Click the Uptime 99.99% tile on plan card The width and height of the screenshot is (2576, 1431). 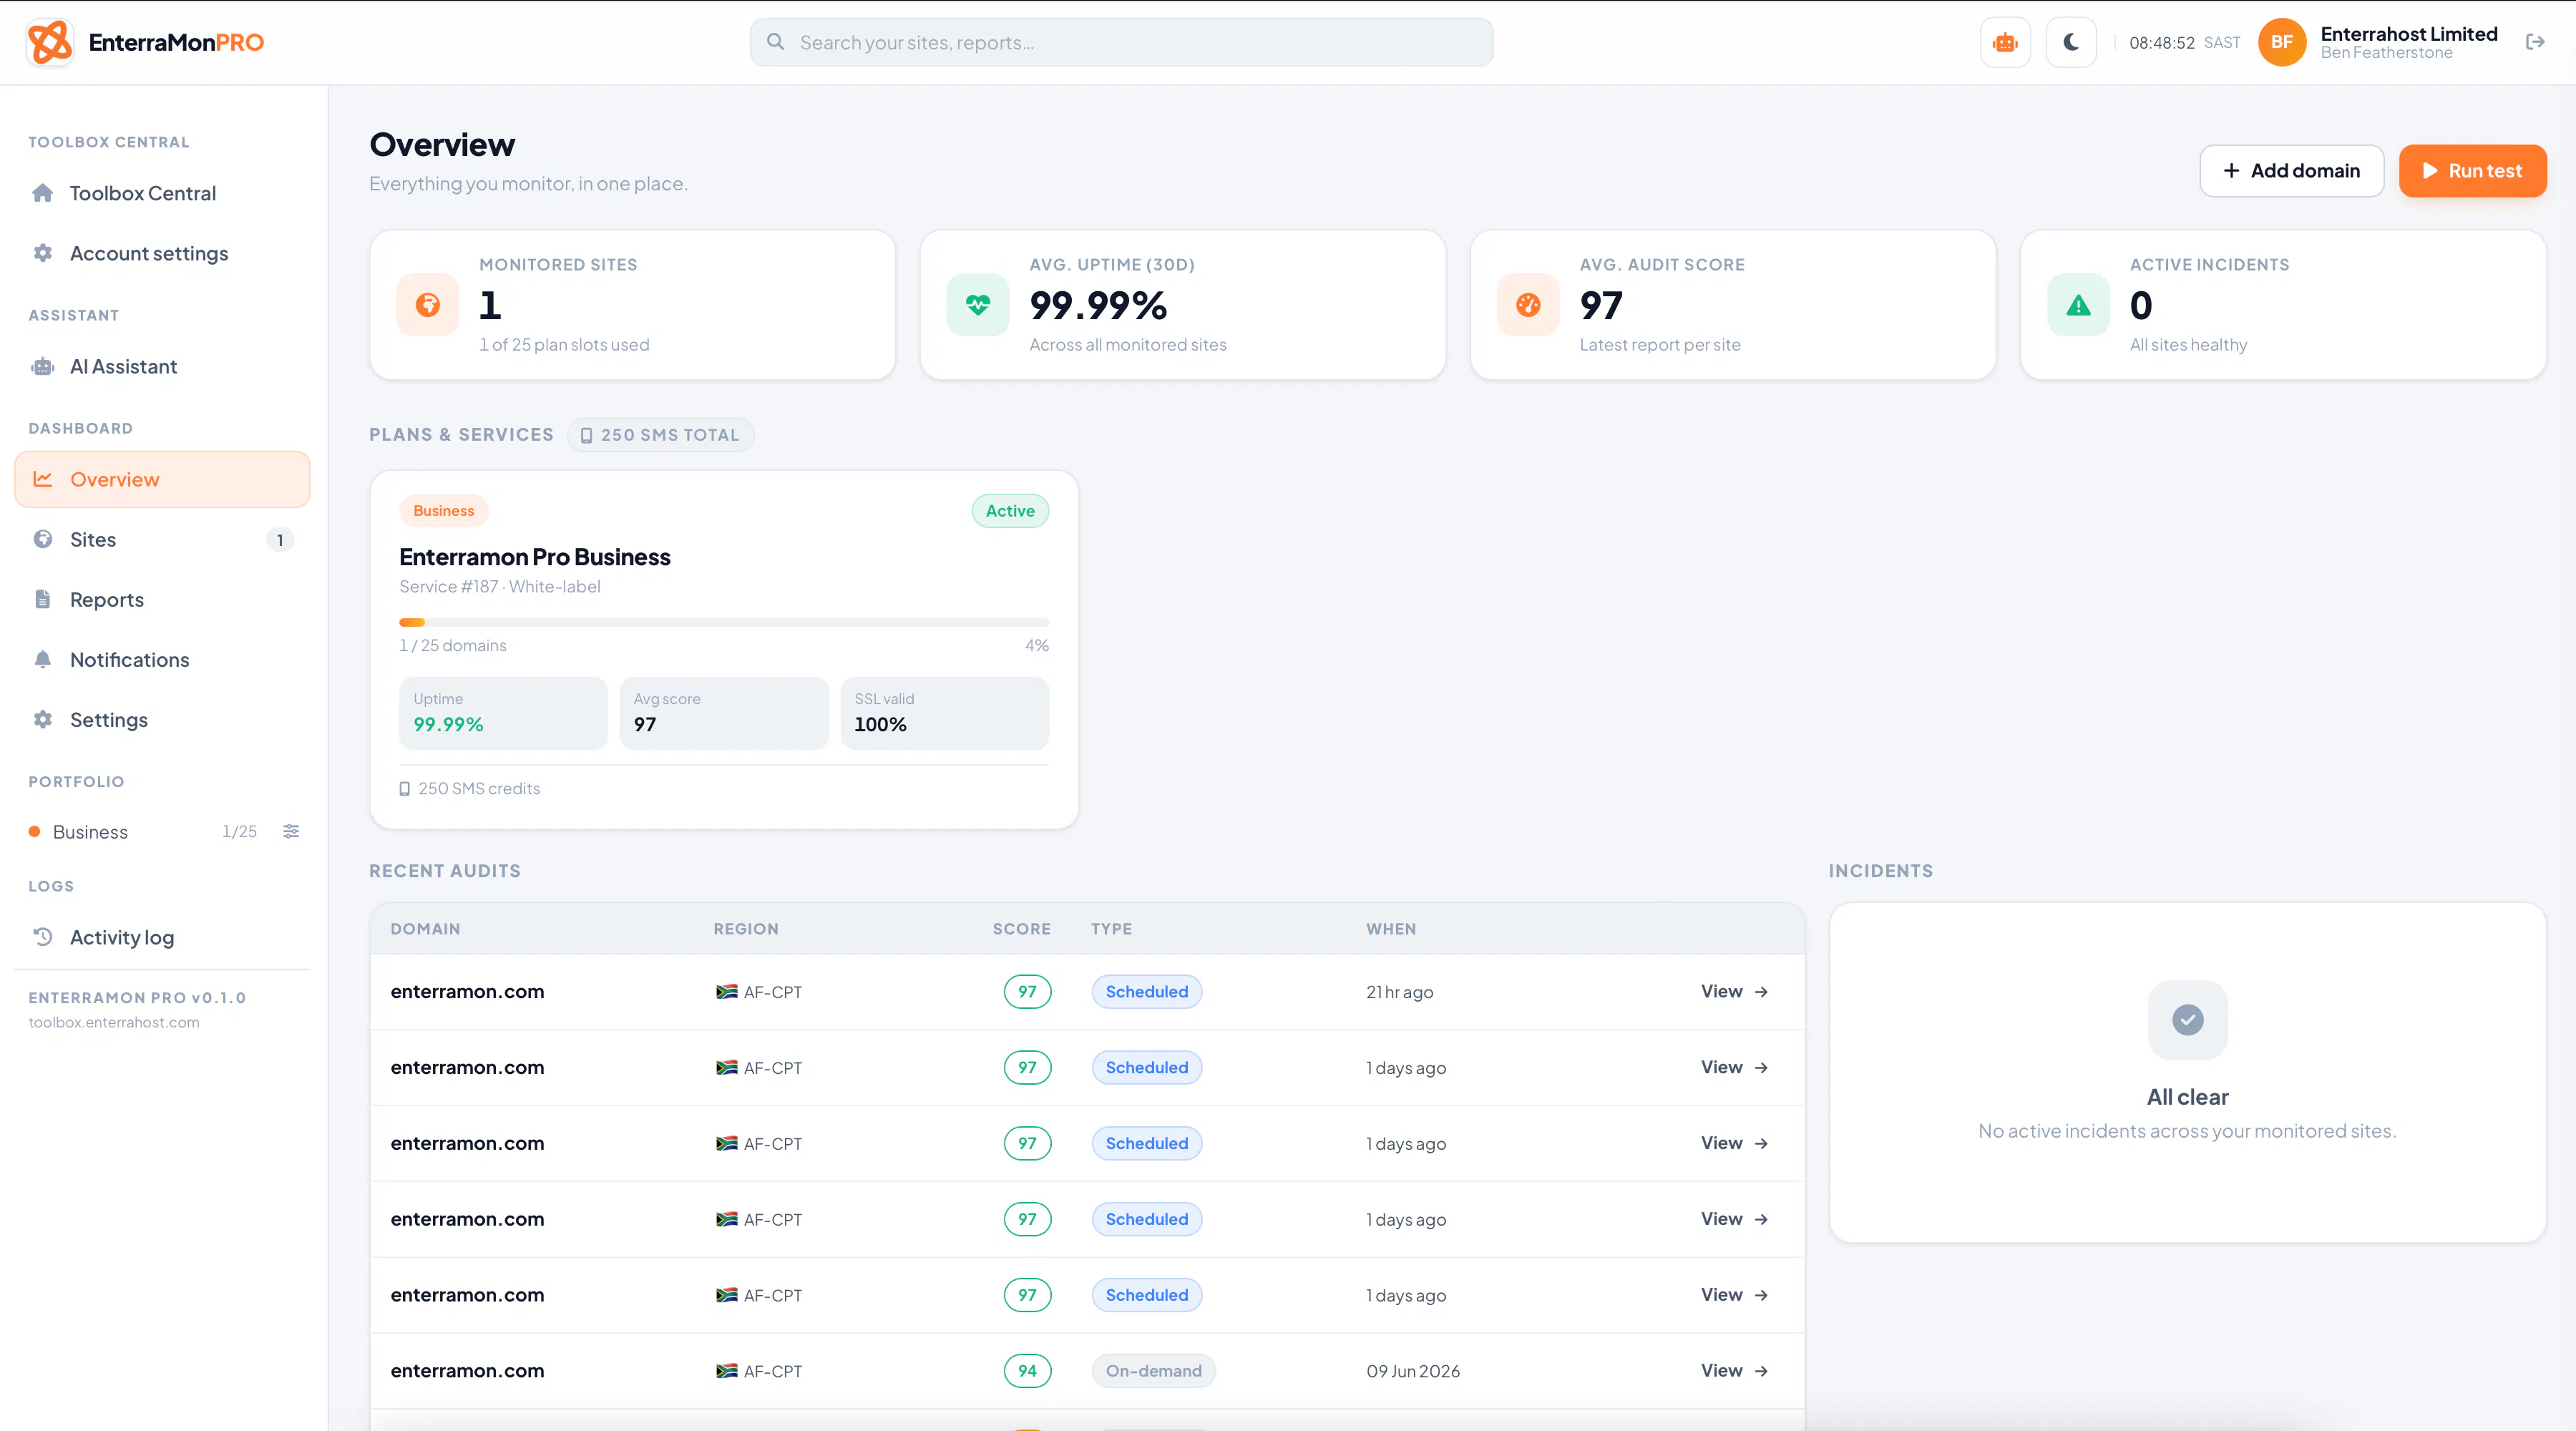tap(503, 713)
